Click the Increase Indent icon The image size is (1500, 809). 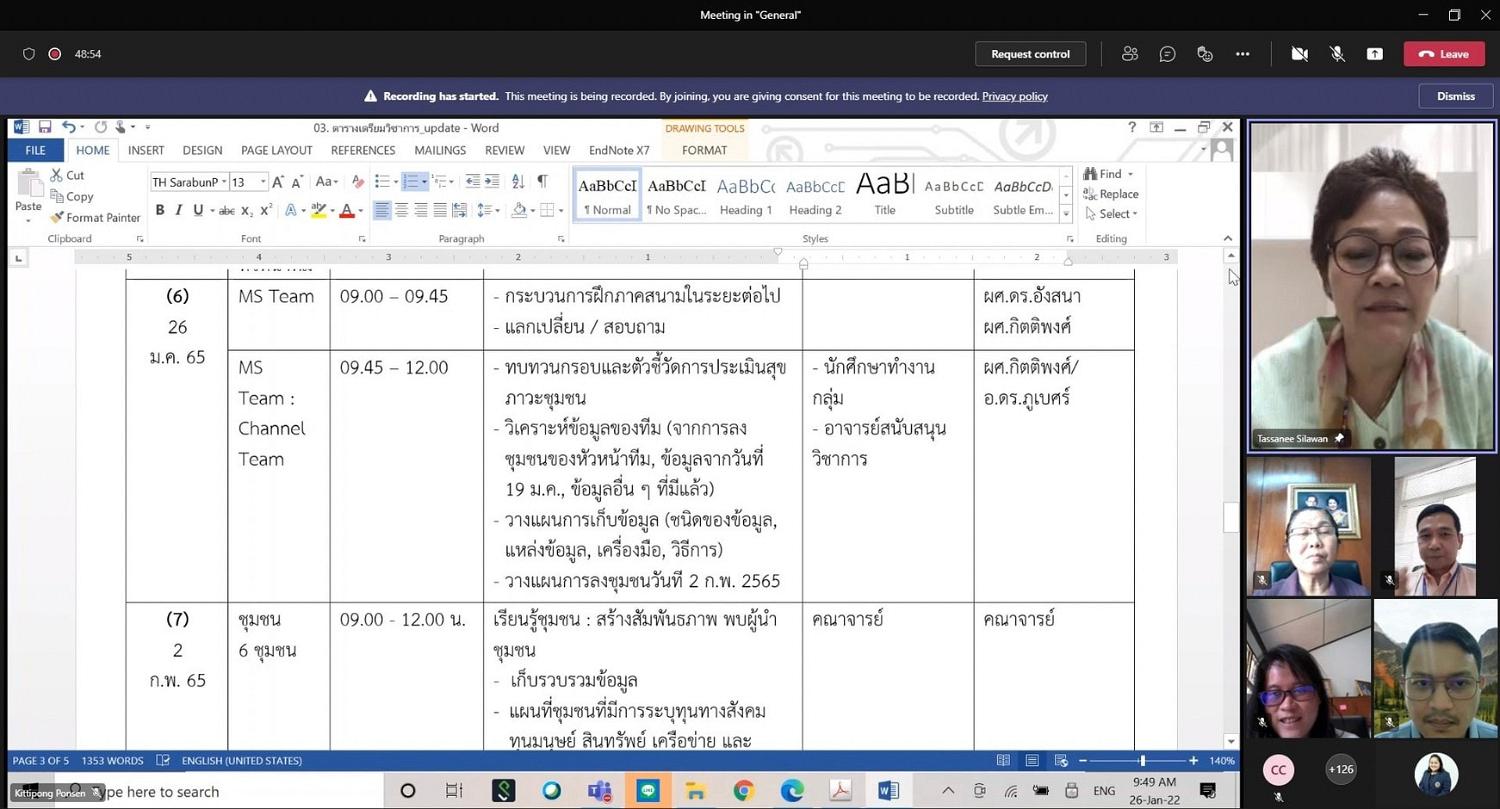(x=493, y=182)
